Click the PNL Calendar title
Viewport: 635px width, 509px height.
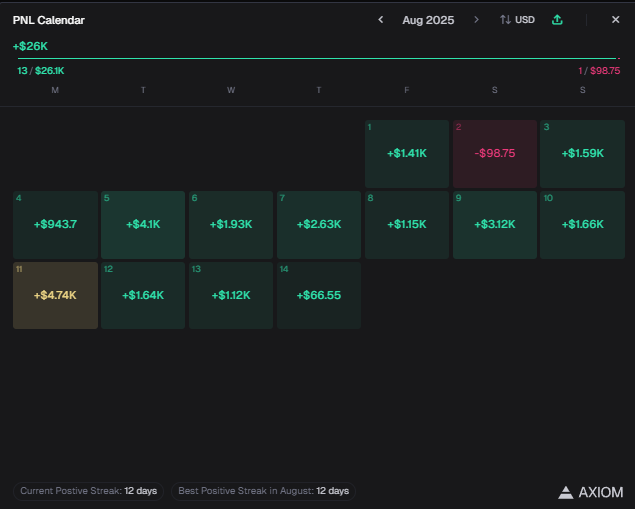point(49,20)
